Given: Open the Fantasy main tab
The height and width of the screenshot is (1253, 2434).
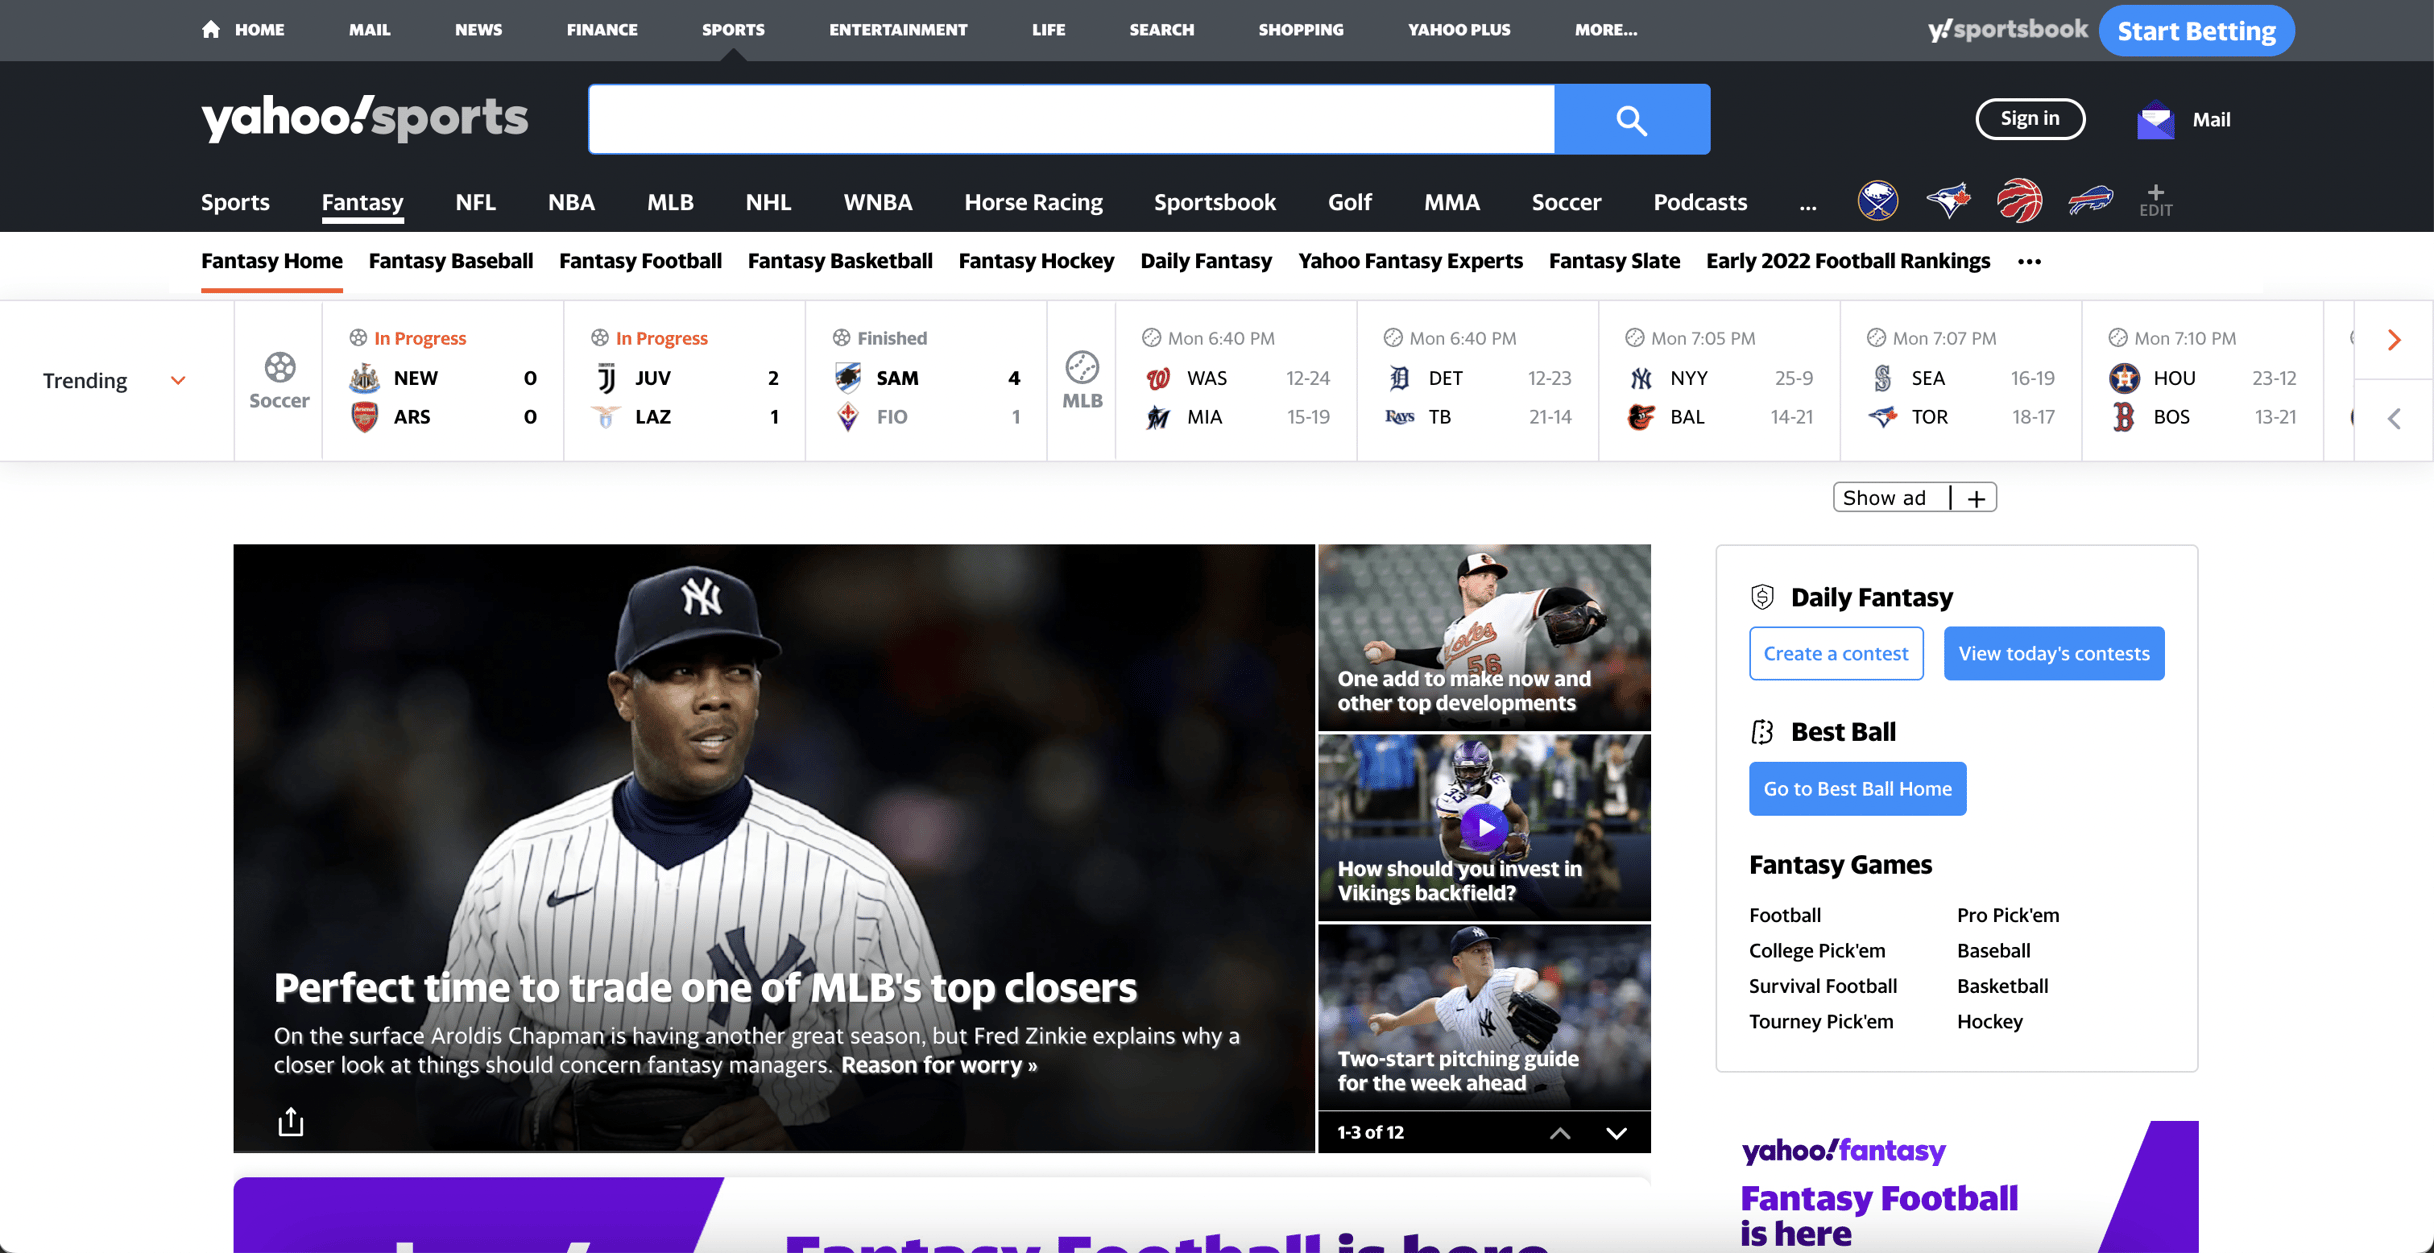Looking at the screenshot, I should pos(362,202).
